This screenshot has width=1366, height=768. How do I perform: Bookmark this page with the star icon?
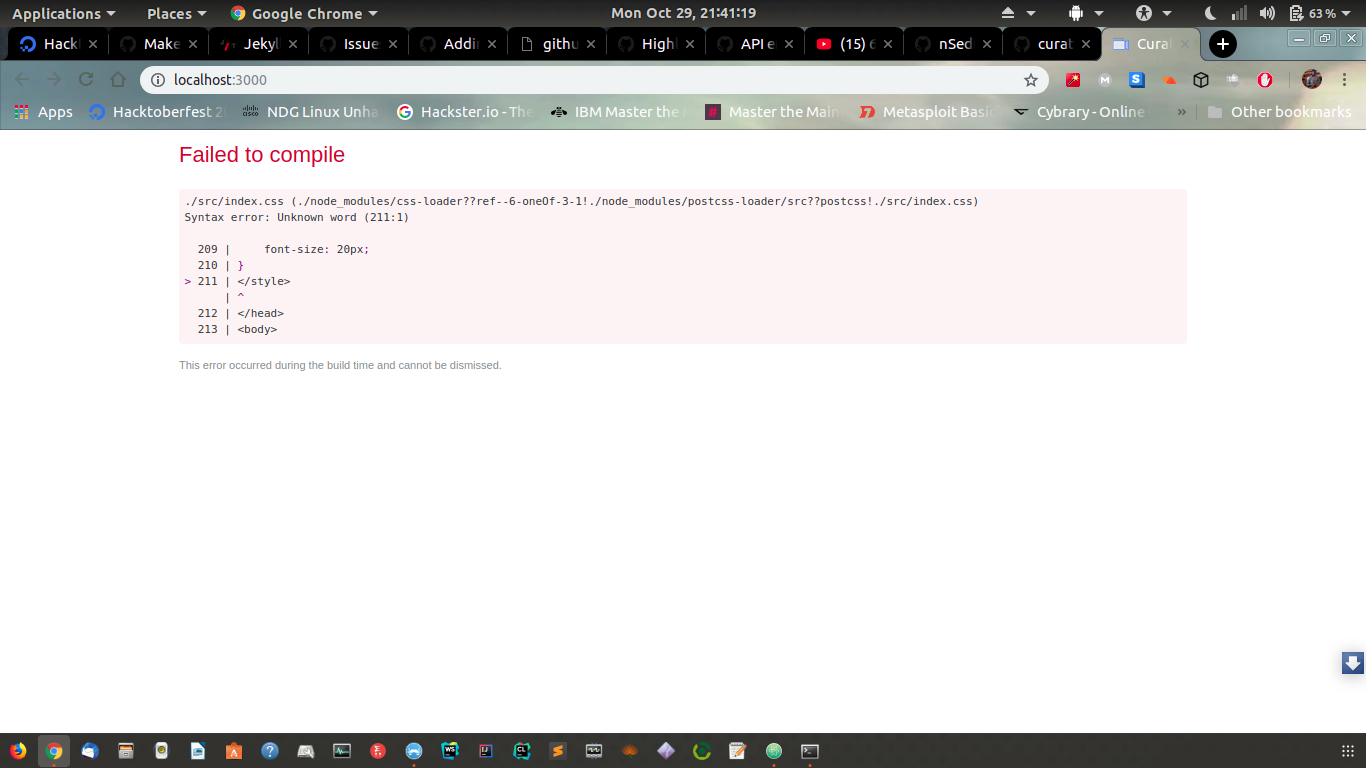pos(1031,80)
